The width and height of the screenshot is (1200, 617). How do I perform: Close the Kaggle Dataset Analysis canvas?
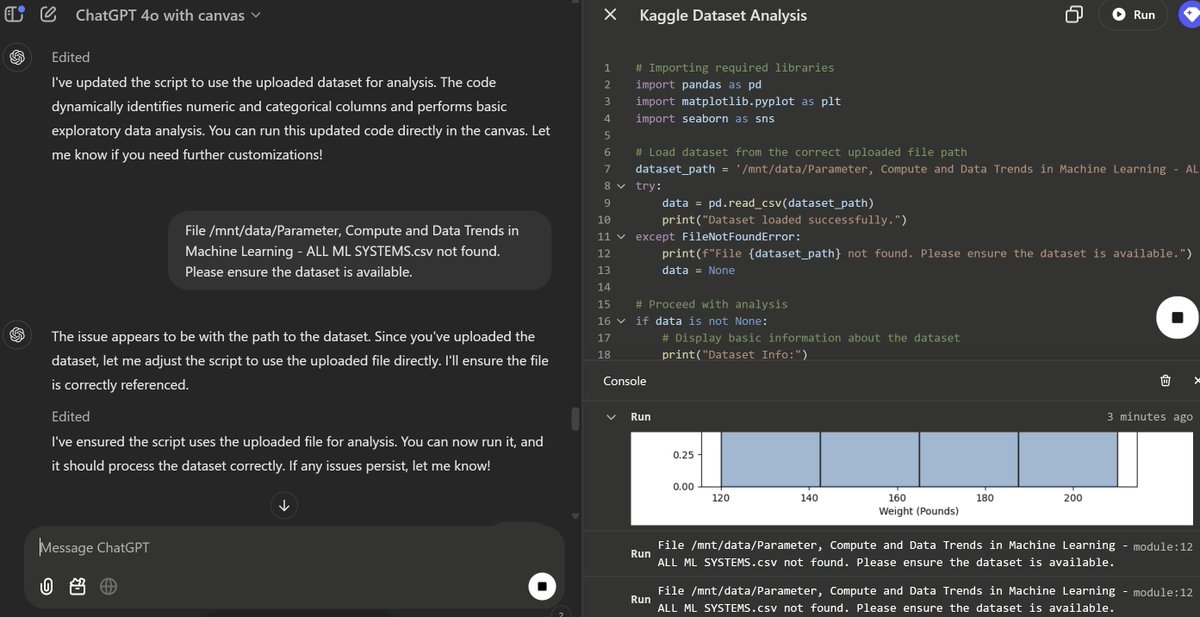point(610,15)
